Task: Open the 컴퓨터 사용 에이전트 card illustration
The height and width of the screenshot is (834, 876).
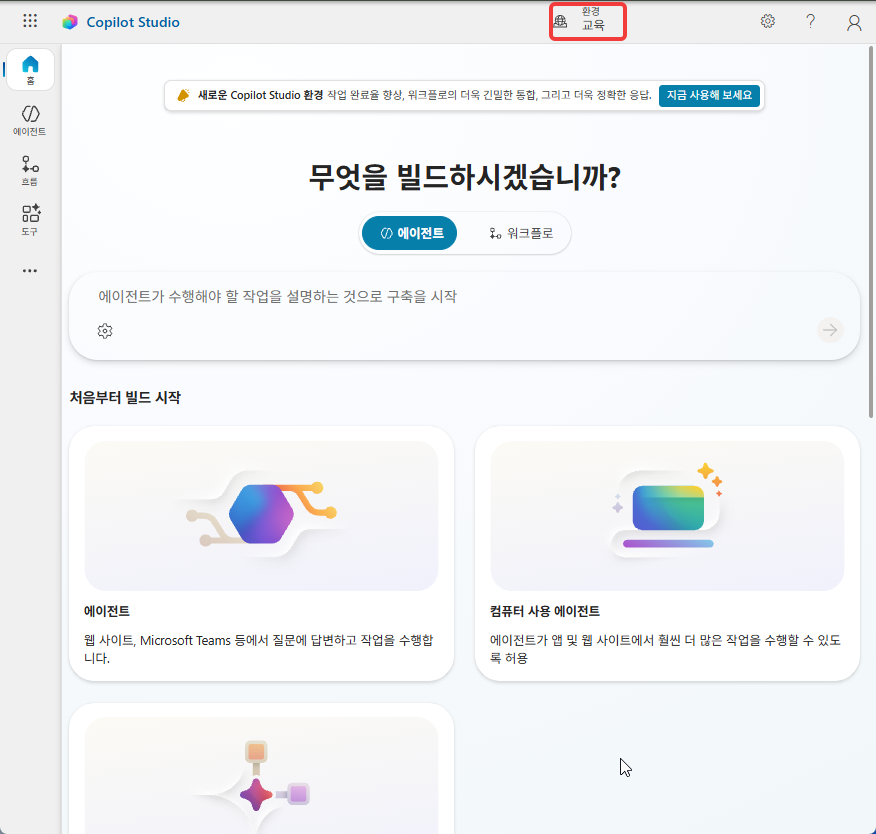Action: (x=667, y=516)
